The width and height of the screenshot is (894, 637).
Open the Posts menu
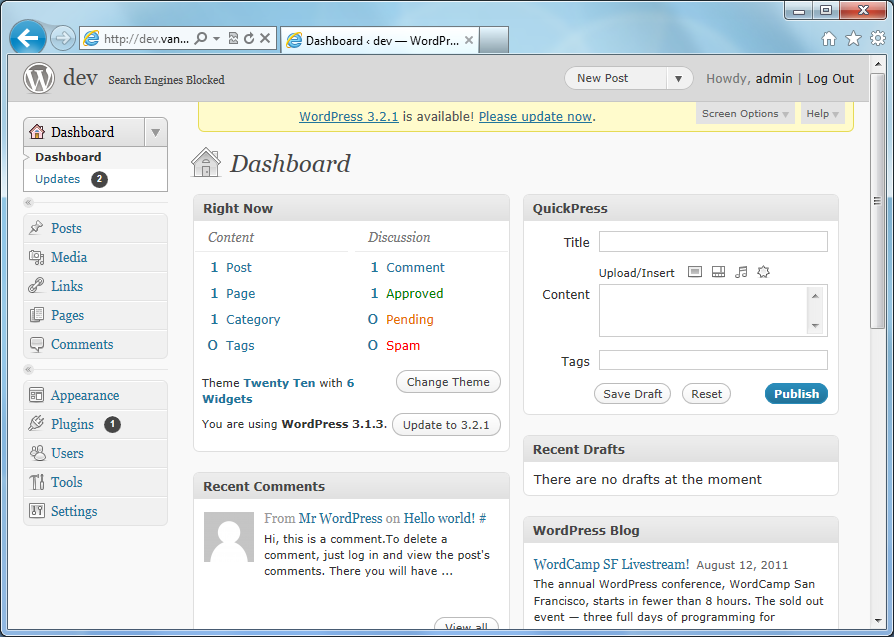[x=66, y=228]
